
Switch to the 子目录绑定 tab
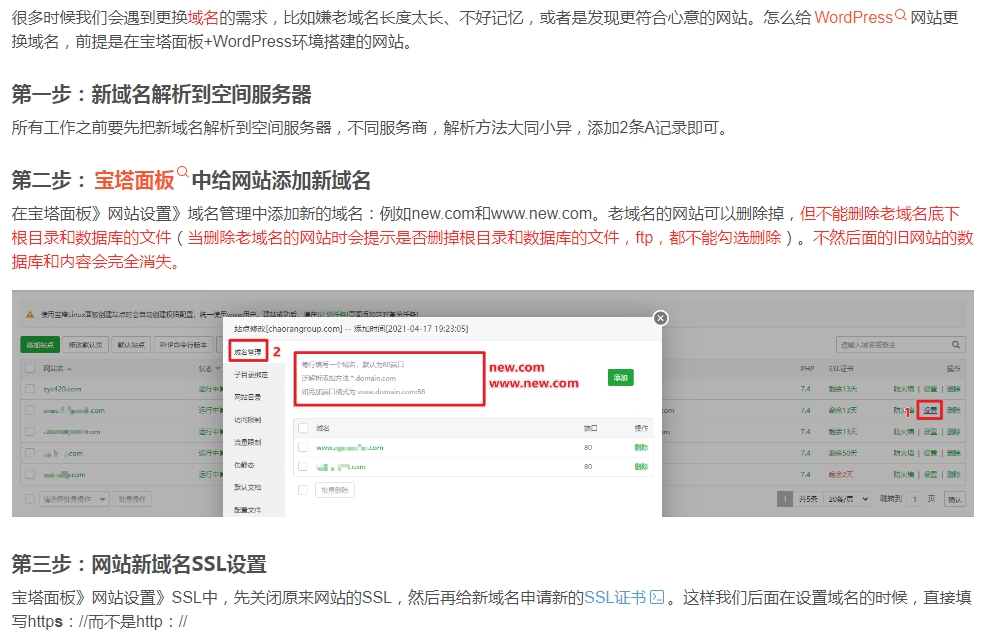pos(251,374)
